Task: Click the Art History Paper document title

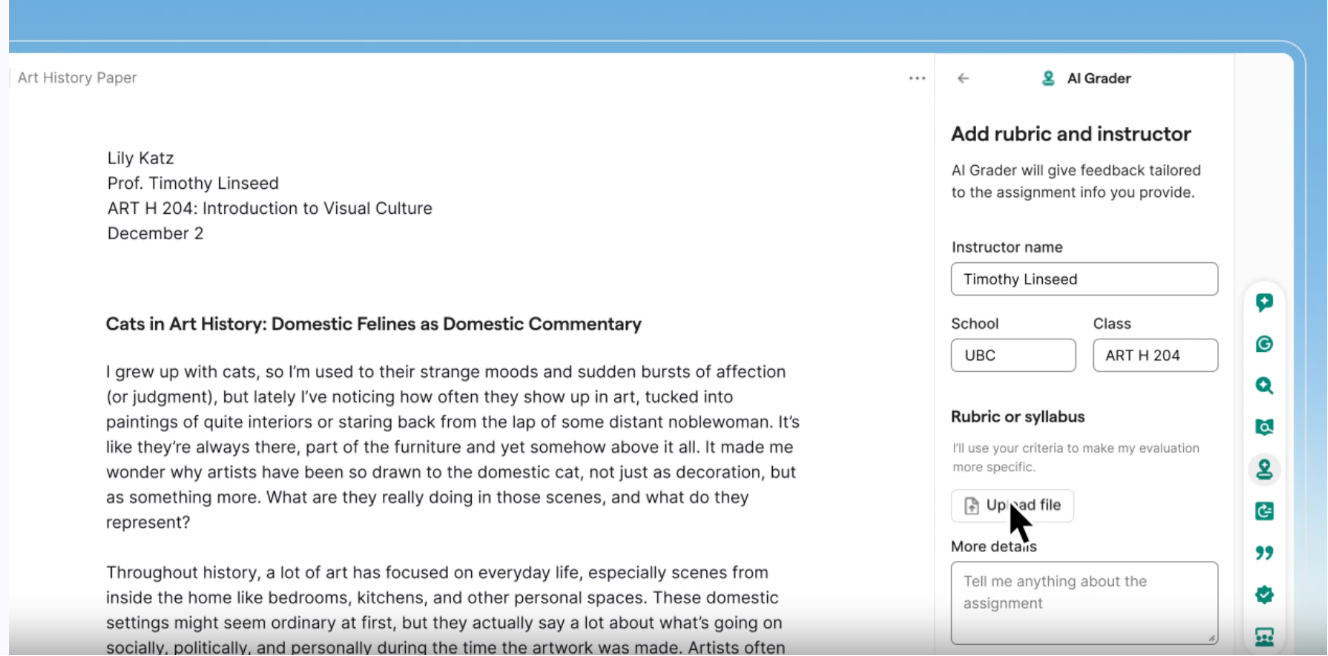Action: [77, 78]
